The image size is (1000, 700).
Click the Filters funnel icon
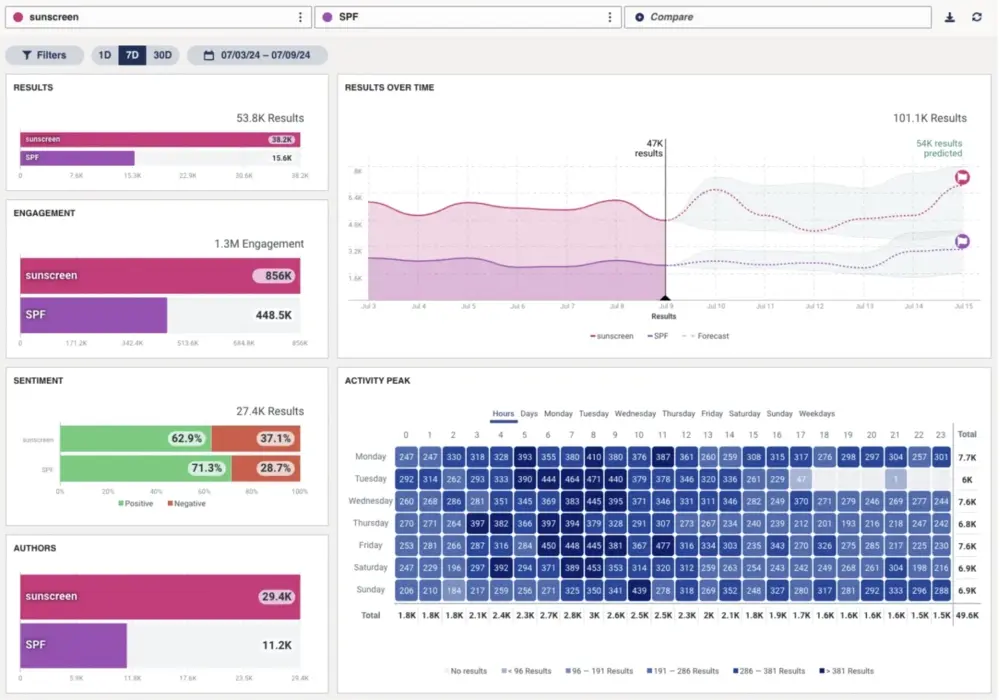point(27,55)
